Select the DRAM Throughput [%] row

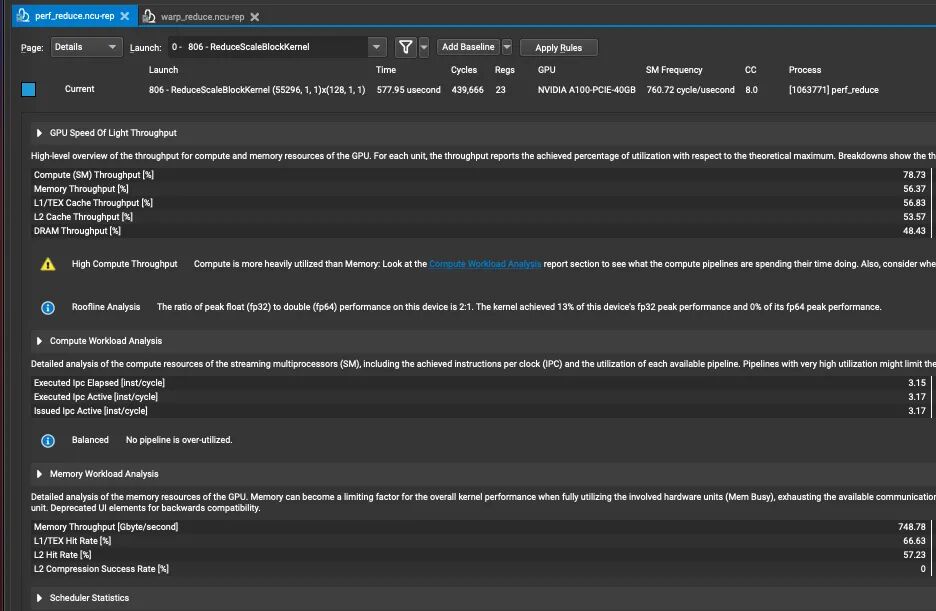coord(481,231)
